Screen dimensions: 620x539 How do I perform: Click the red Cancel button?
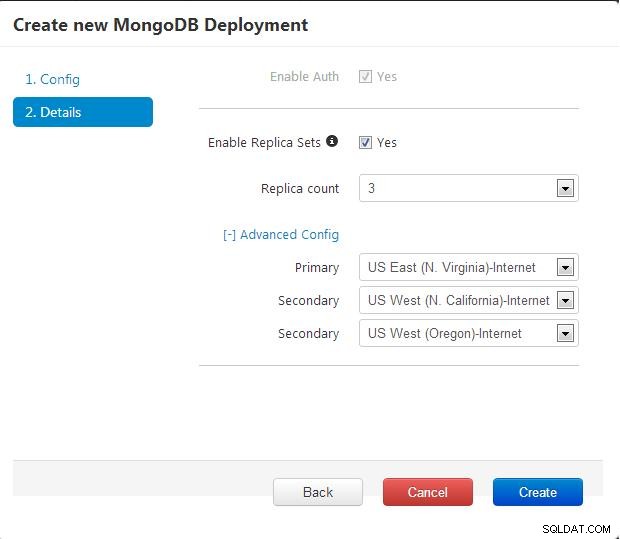tap(427, 492)
